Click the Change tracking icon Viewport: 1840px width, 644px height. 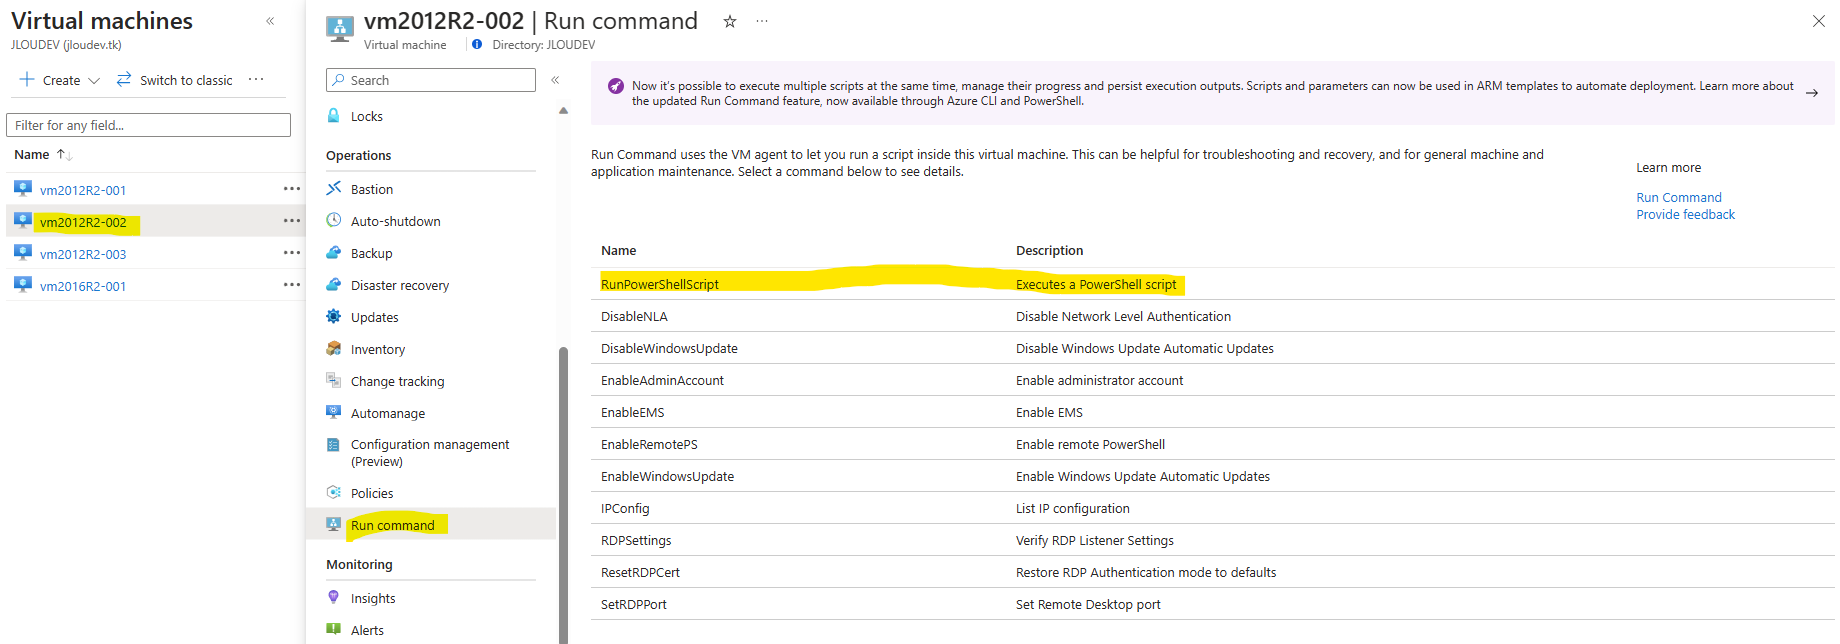pos(334,381)
